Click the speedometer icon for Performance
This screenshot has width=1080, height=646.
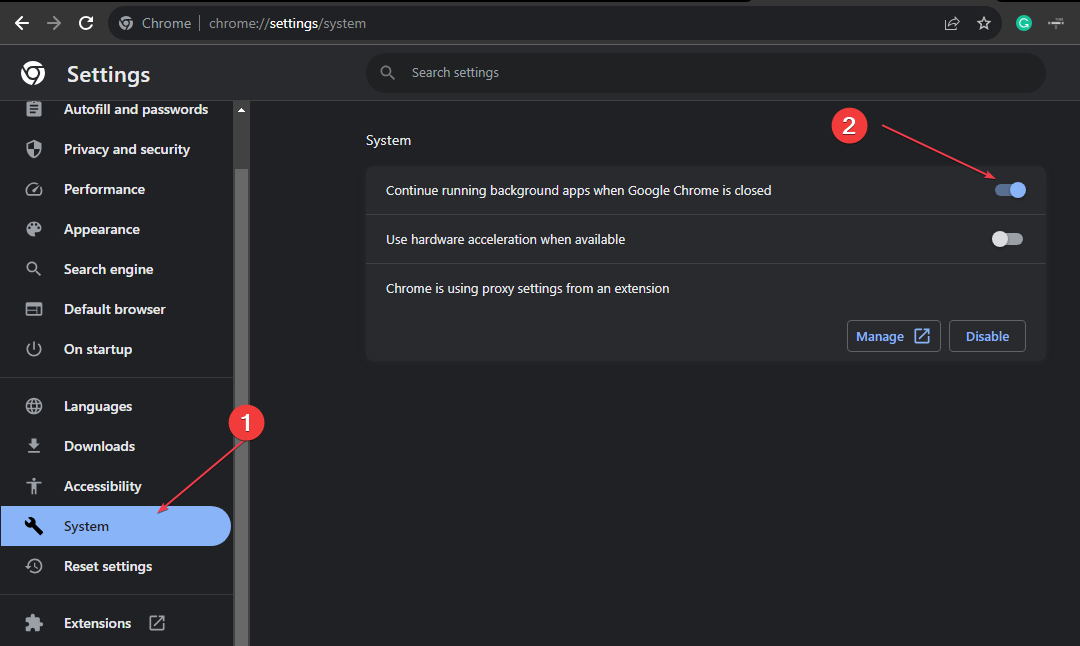coord(34,189)
